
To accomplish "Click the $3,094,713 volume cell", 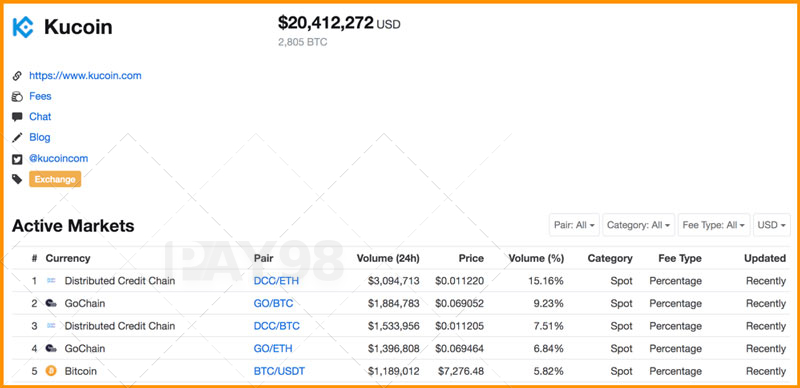I will coord(393,281).
